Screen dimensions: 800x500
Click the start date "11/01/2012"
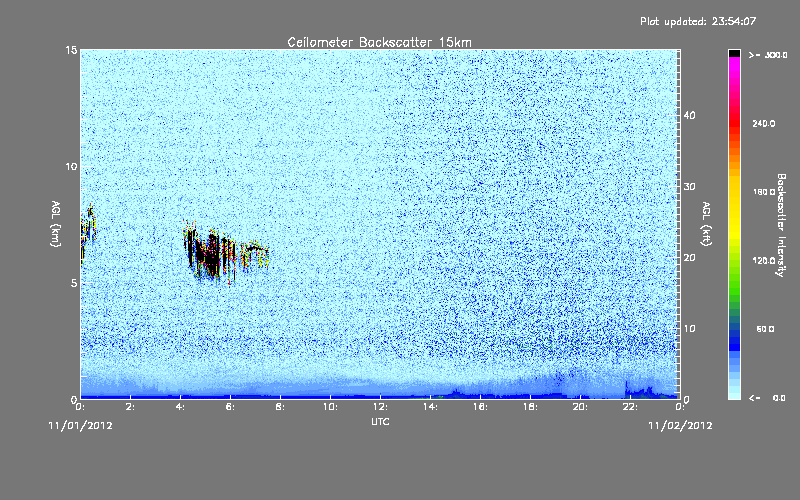(80, 425)
